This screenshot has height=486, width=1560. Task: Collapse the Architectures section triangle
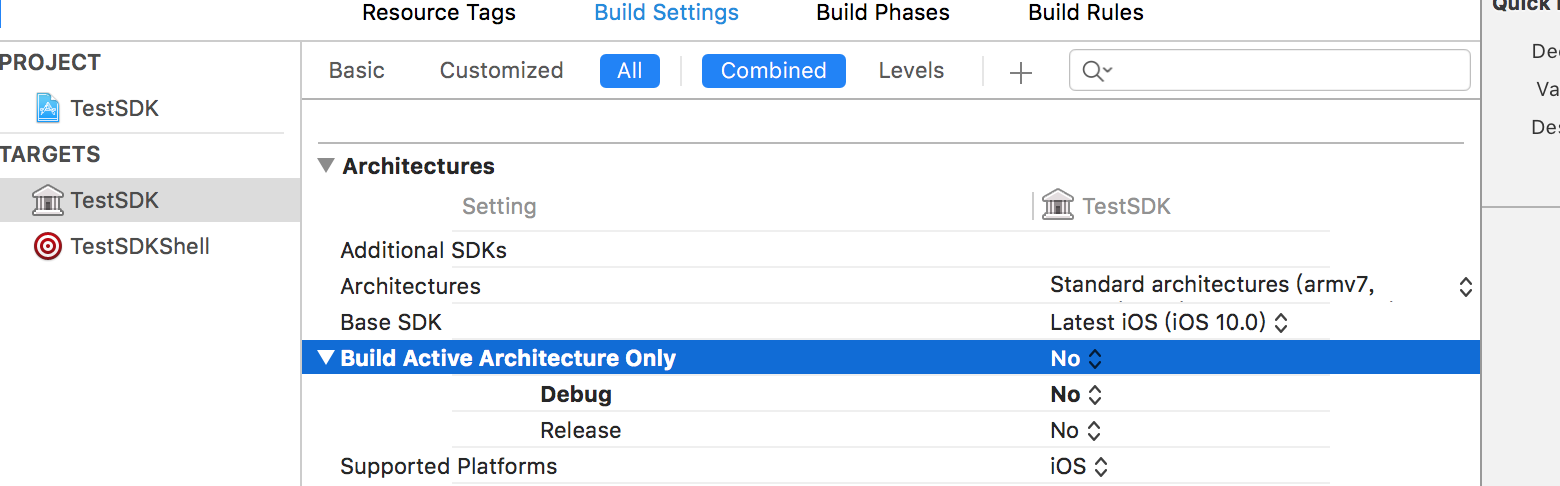click(x=326, y=166)
